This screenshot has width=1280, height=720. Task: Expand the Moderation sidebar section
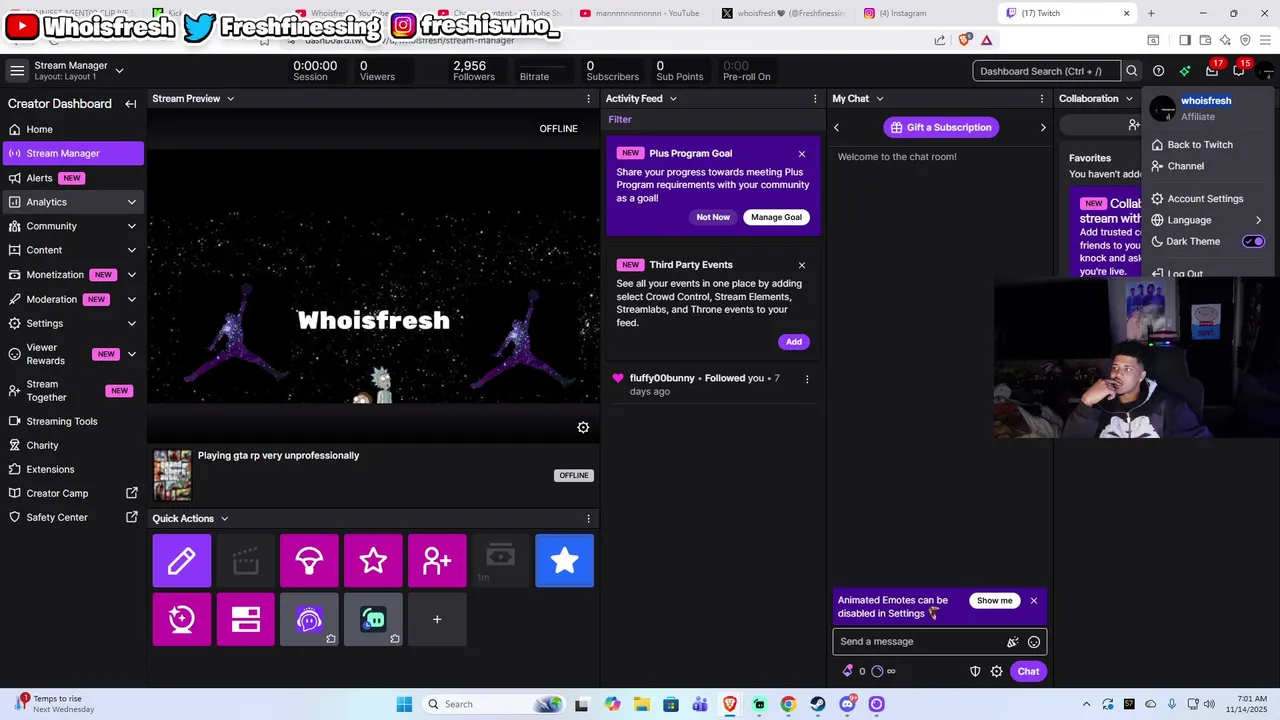click(131, 299)
